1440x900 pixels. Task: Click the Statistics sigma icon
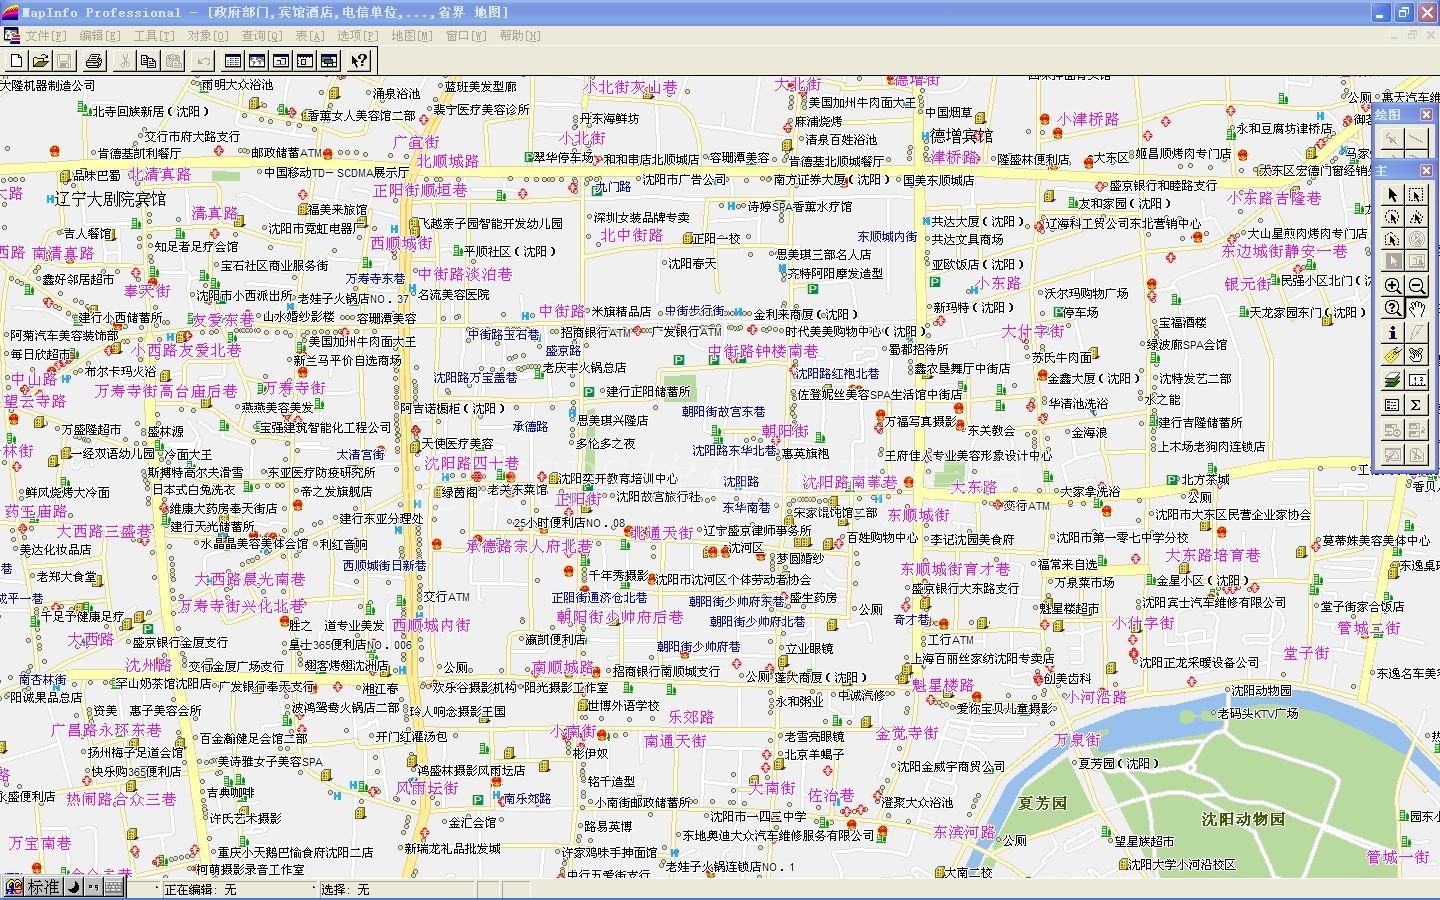(x=1417, y=405)
